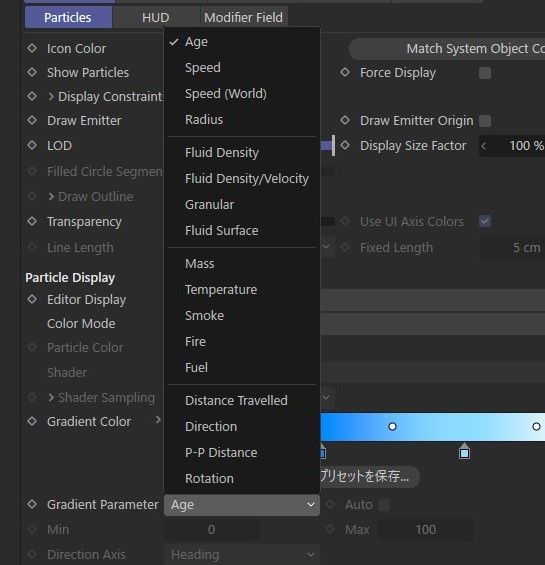Select Distance Travelled in the dropdown list
This screenshot has width=545, height=565.
236,400
